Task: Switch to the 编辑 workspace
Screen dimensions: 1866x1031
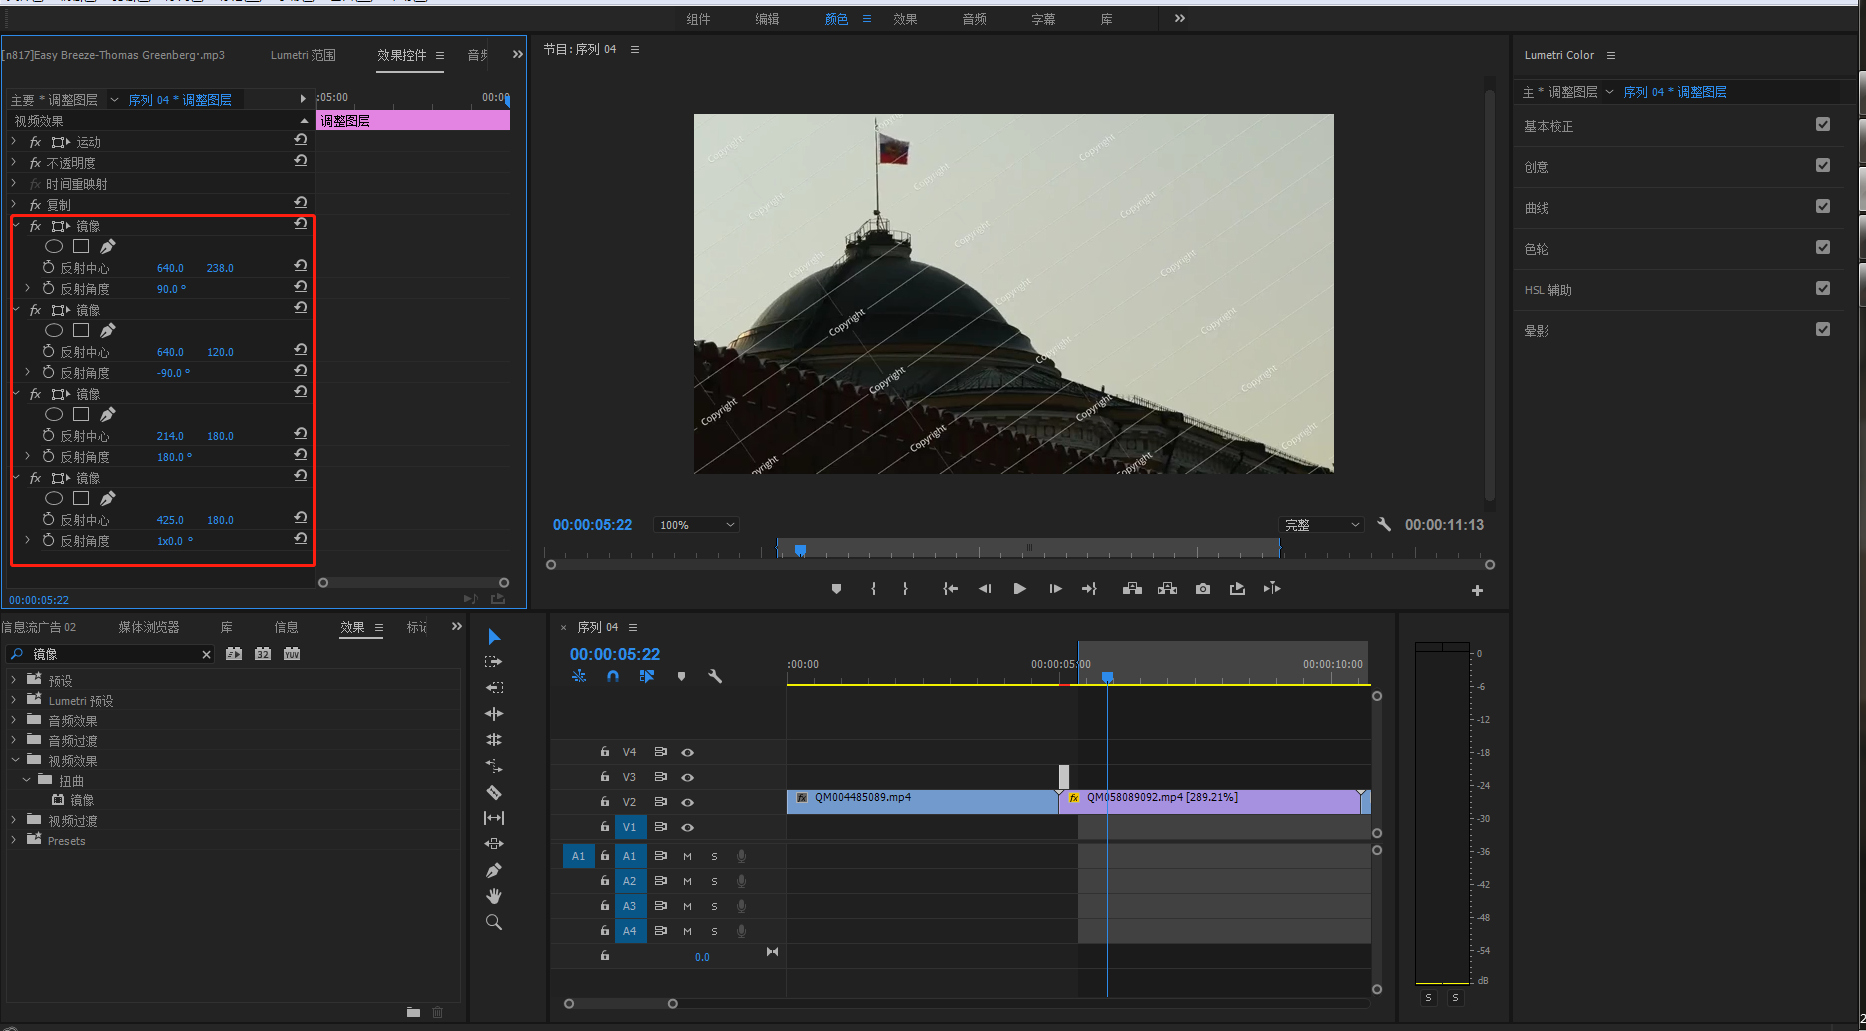Action: coord(767,19)
